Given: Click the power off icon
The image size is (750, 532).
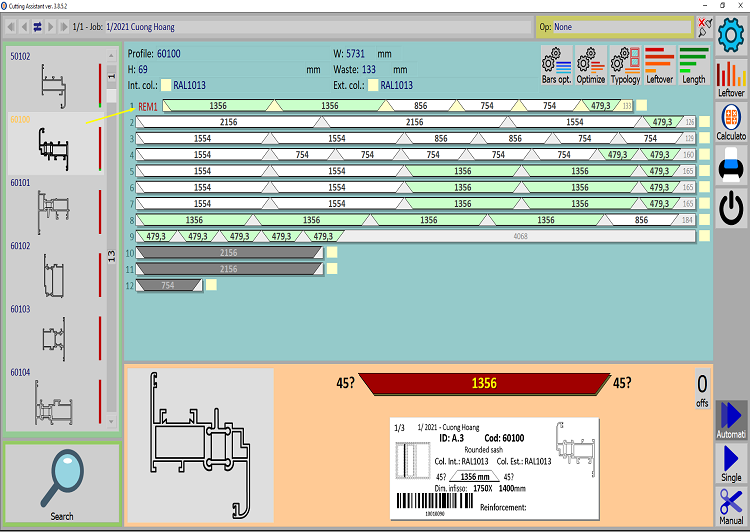Looking at the screenshot, I should (731, 208).
